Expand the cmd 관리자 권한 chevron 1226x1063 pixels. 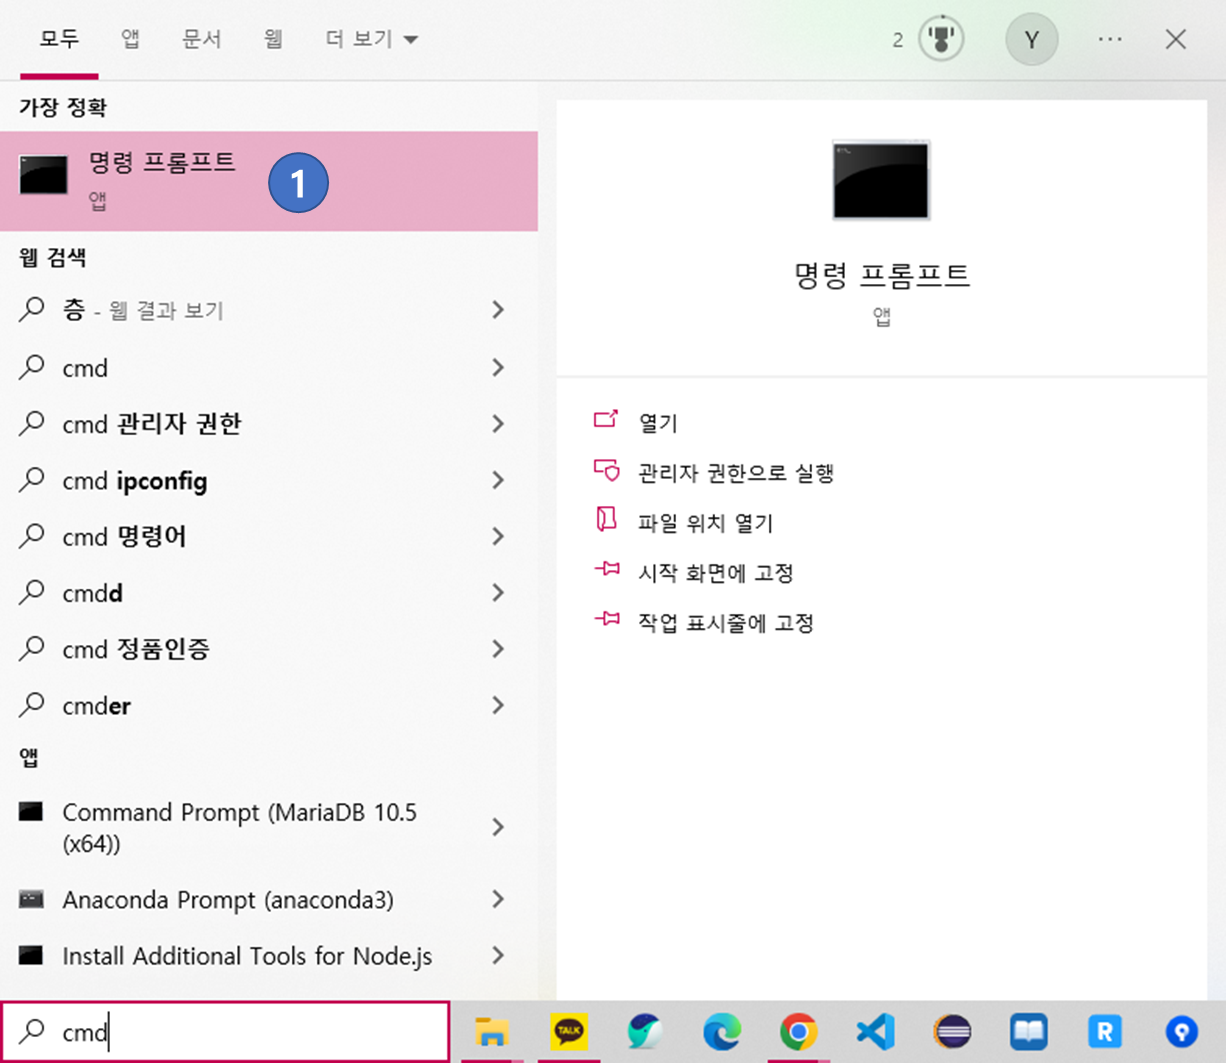pos(498,424)
